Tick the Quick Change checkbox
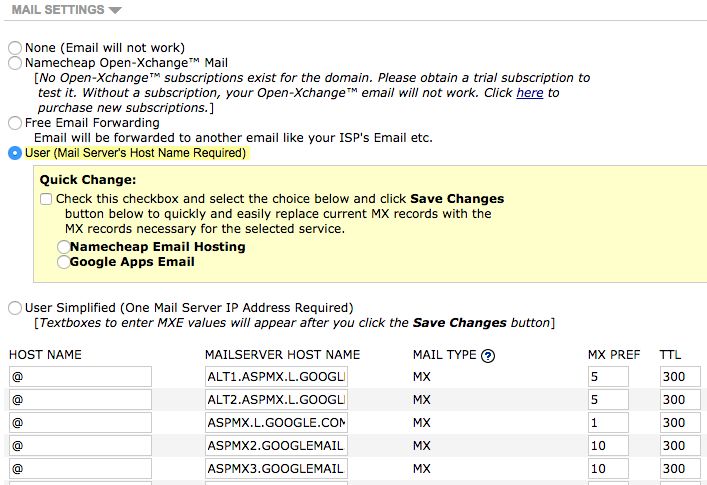The height and width of the screenshot is (485, 707). (46, 199)
